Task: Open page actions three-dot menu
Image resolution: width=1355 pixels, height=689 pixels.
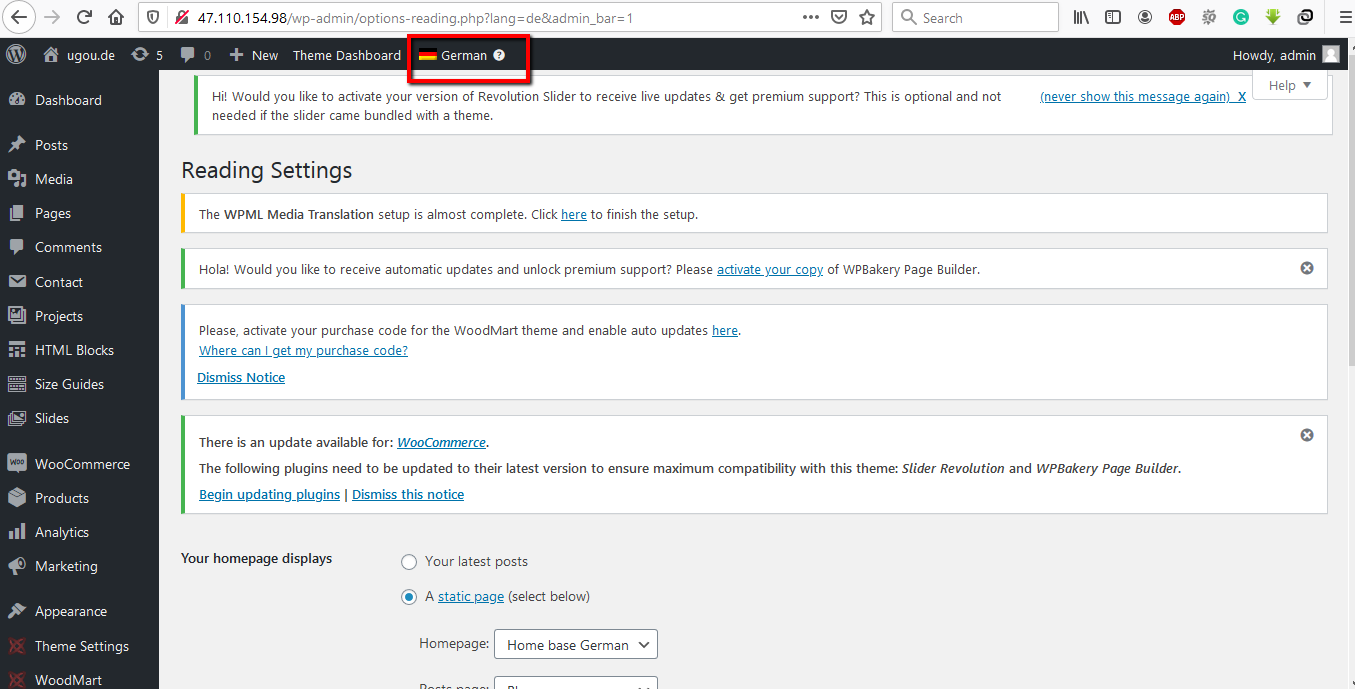Action: (x=811, y=17)
